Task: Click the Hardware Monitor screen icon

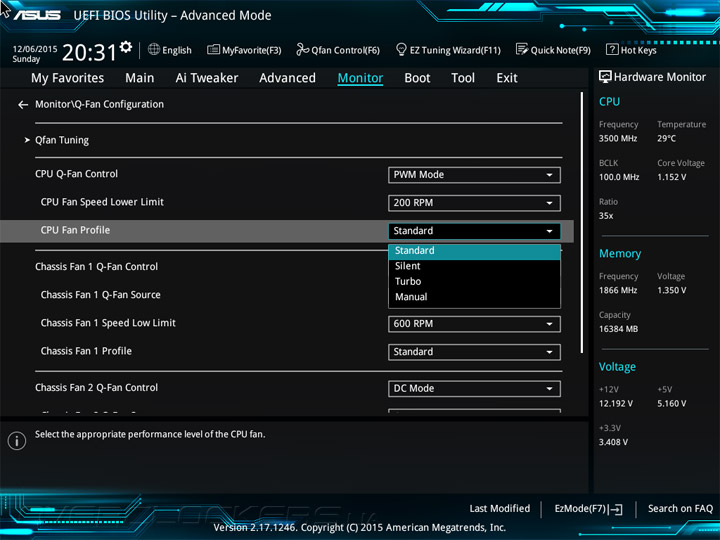Action: [x=605, y=77]
